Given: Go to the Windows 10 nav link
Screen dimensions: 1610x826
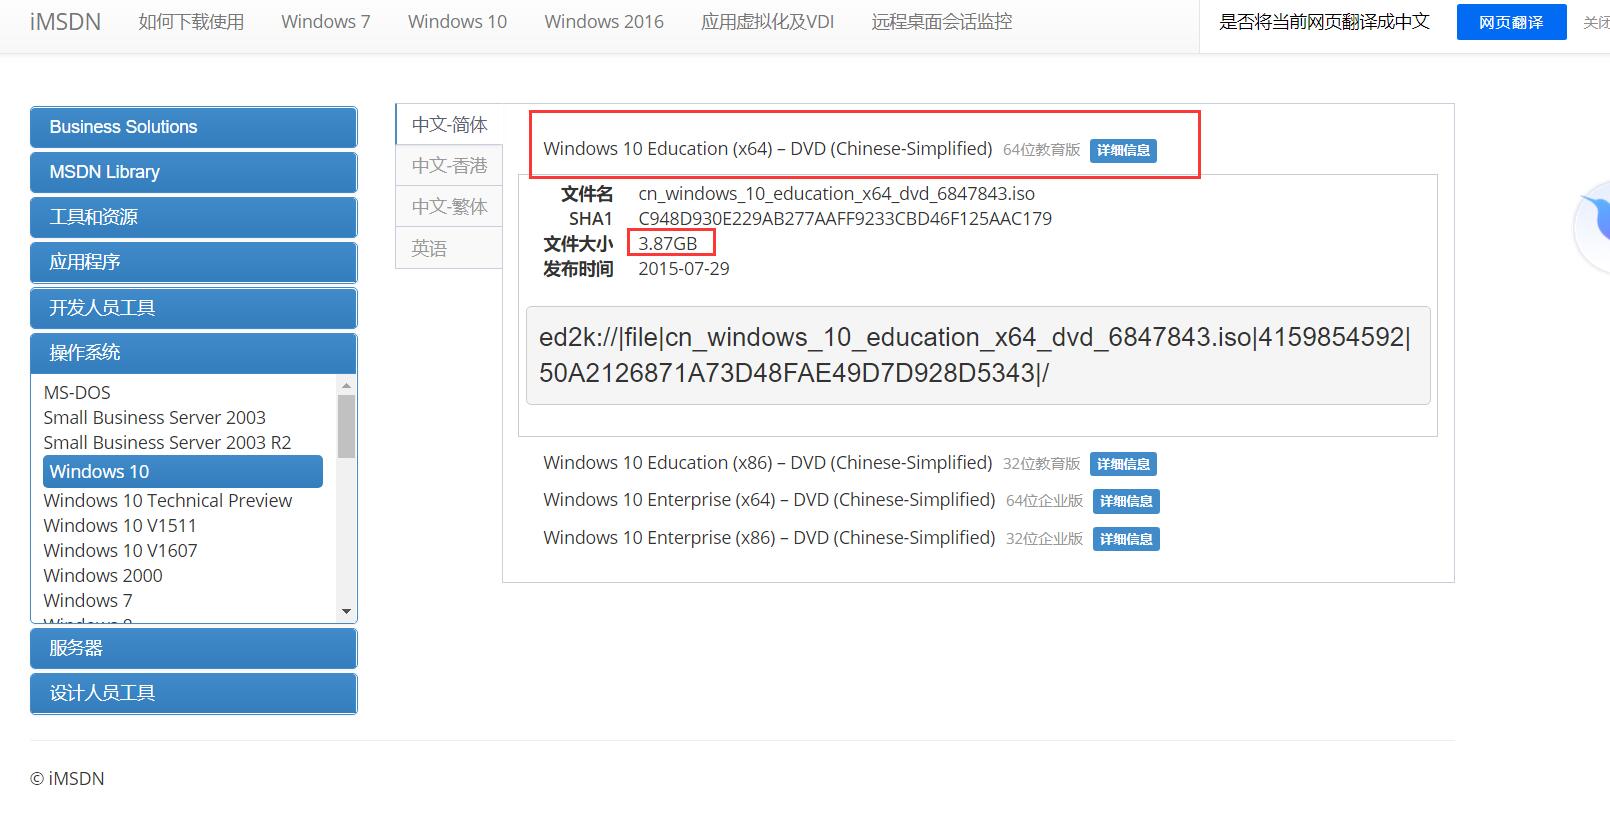Looking at the screenshot, I should coord(457,22).
